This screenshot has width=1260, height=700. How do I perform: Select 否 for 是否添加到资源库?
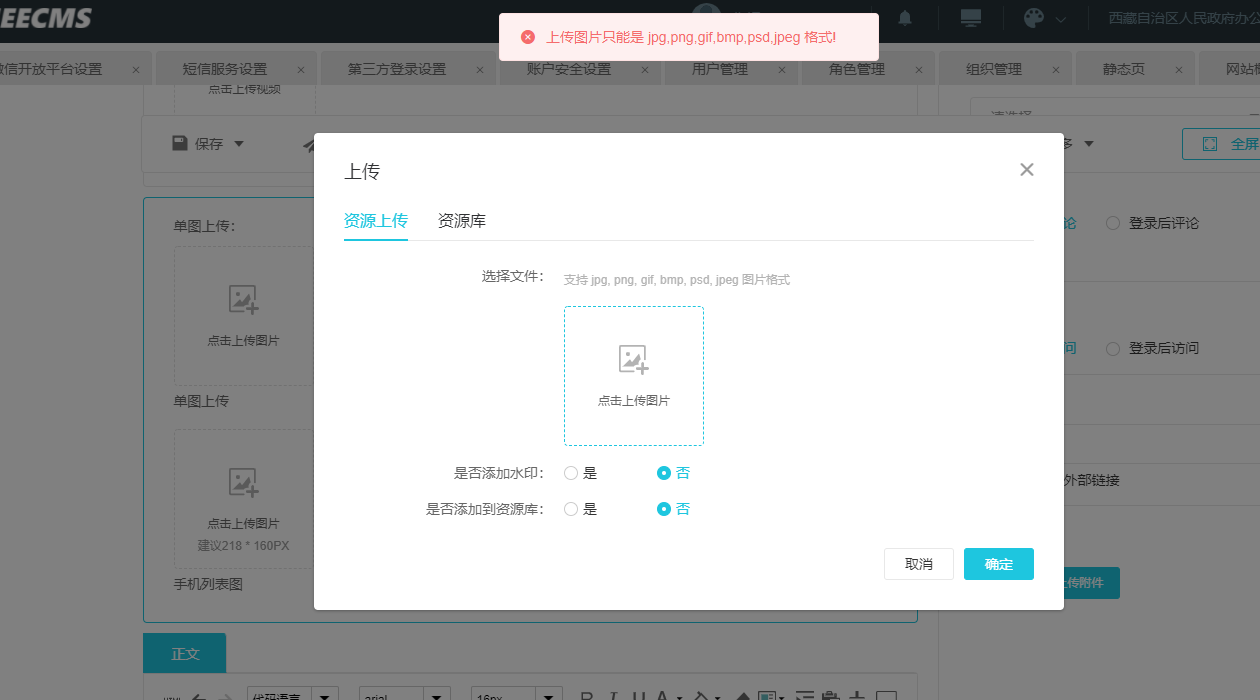click(x=663, y=509)
